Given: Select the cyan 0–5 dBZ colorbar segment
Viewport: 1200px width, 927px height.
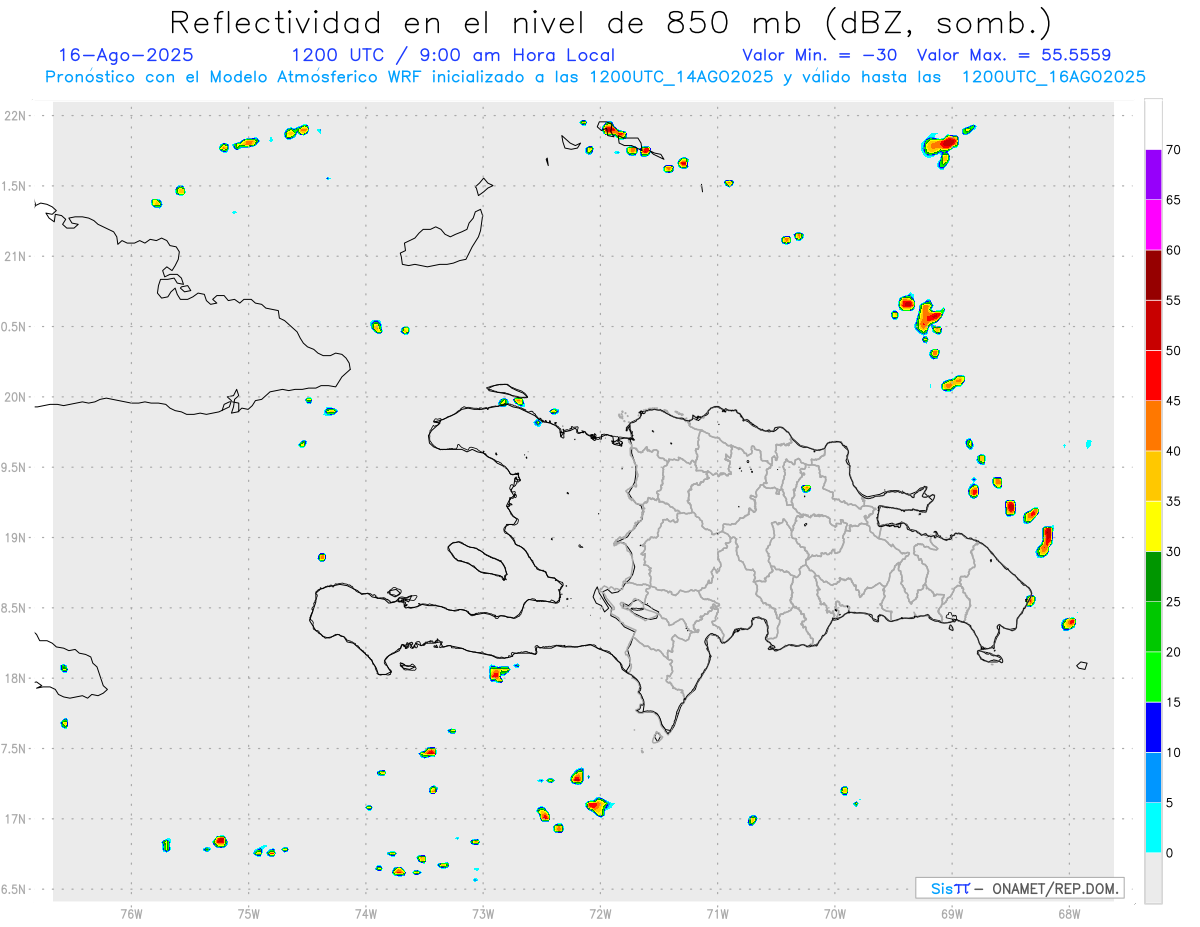Looking at the screenshot, I should pyautogui.click(x=1153, y=828).
